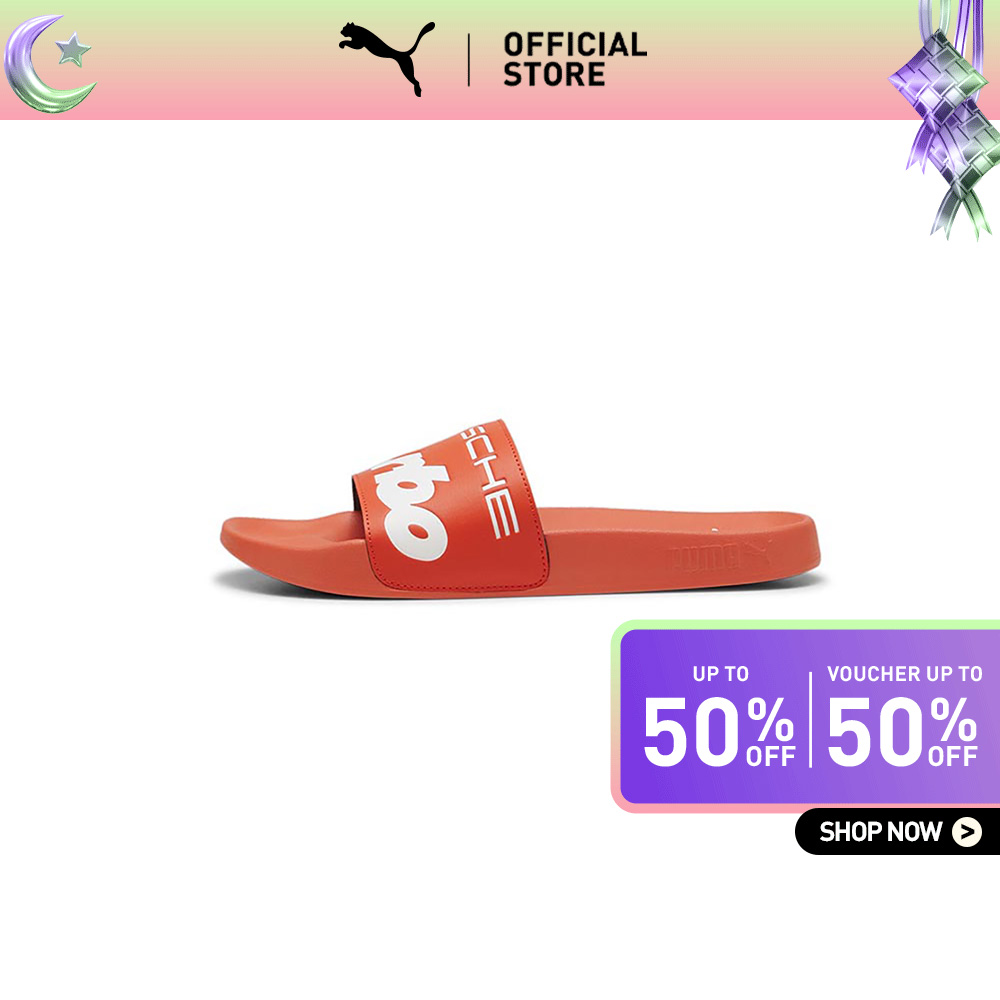Click the Puma leaping cat logo
Image resolution: width=1000 pixels, height=1000 pixels.
[386, 58]
